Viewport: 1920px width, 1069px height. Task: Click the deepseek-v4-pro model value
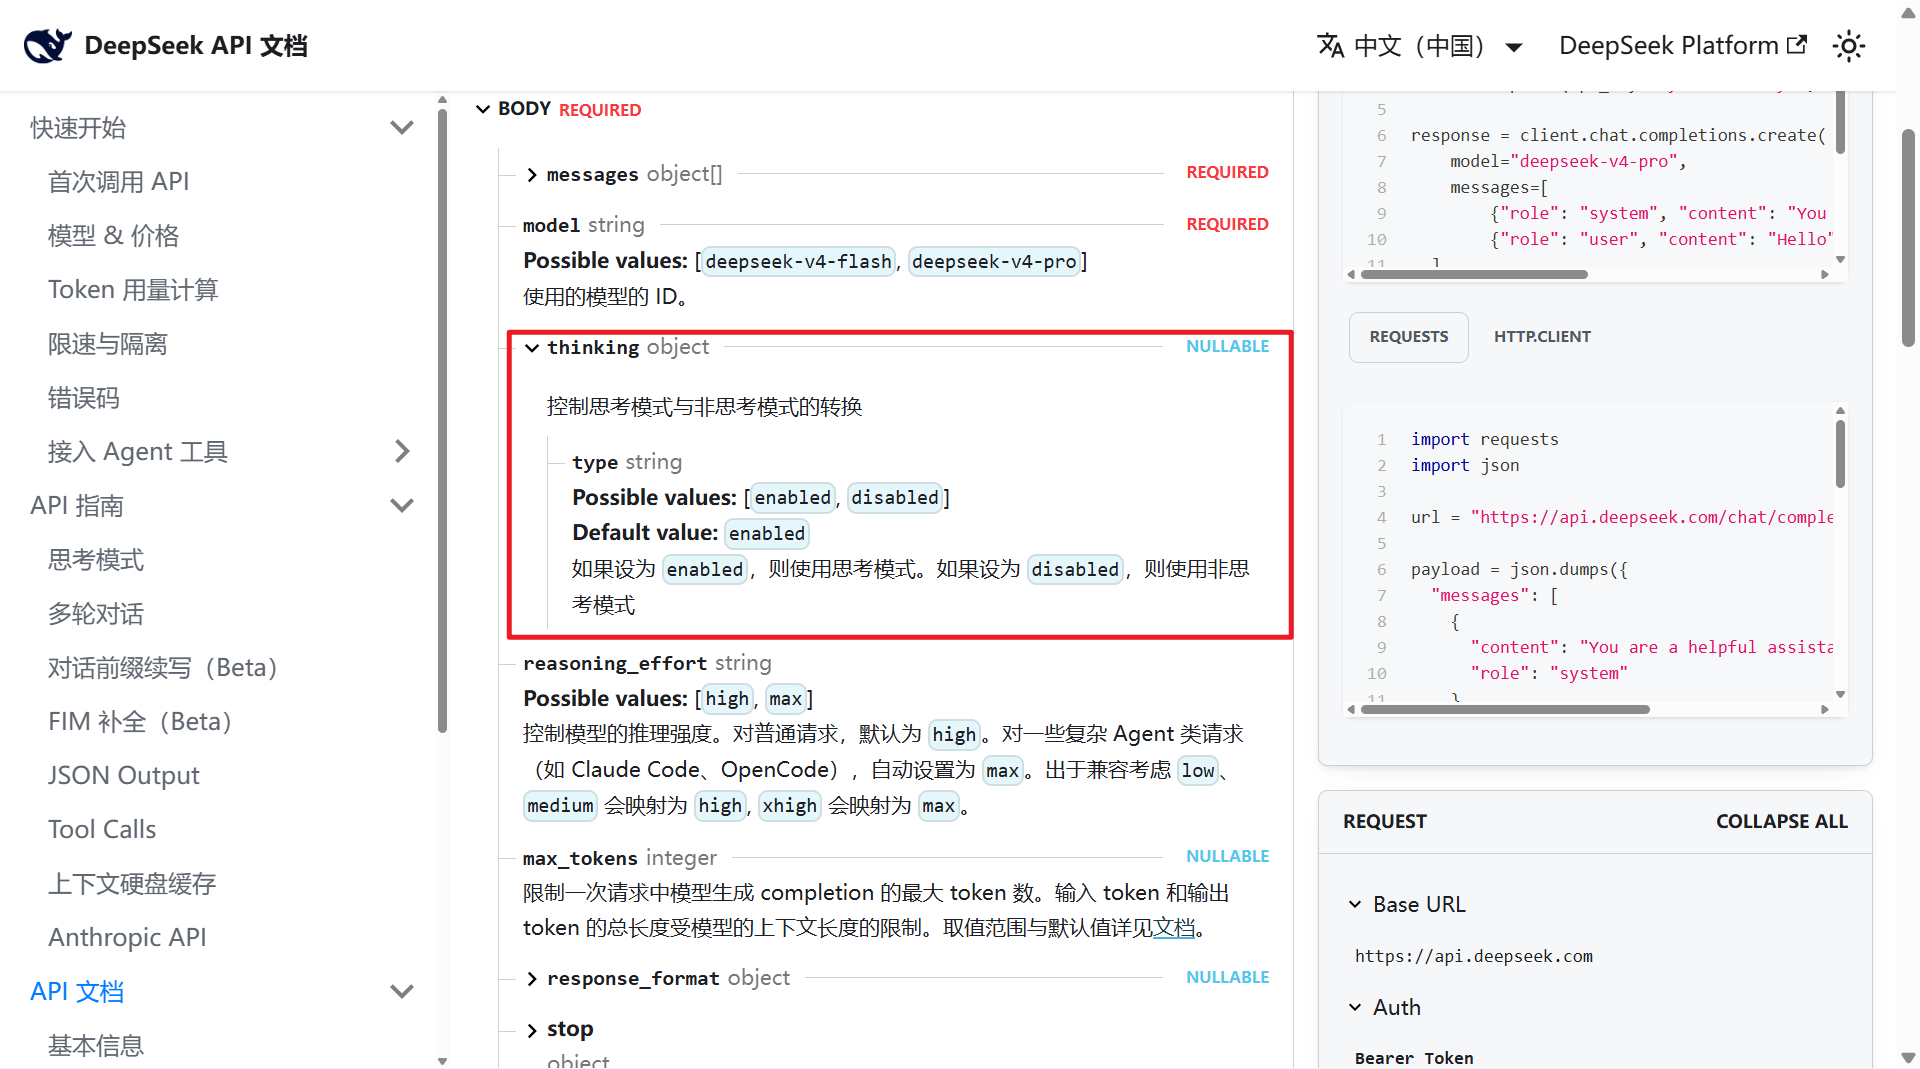point(994,262)
